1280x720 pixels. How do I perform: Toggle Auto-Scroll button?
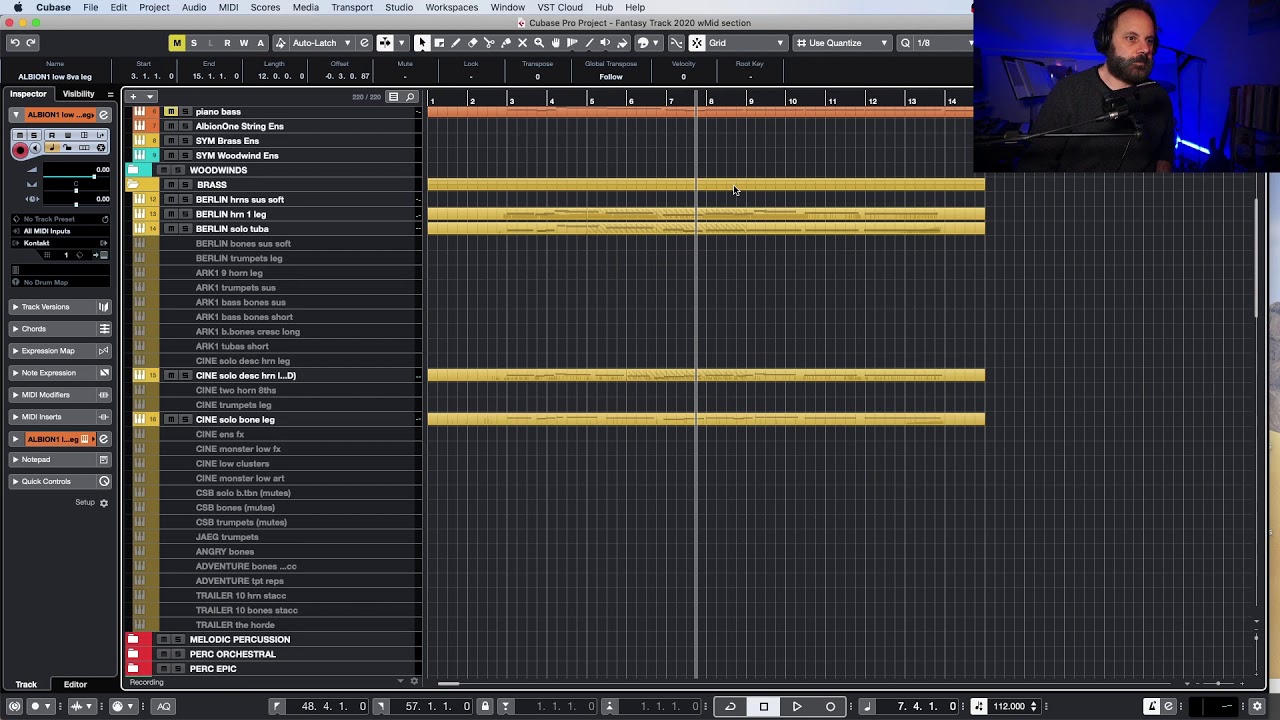(x=385, y=42)
